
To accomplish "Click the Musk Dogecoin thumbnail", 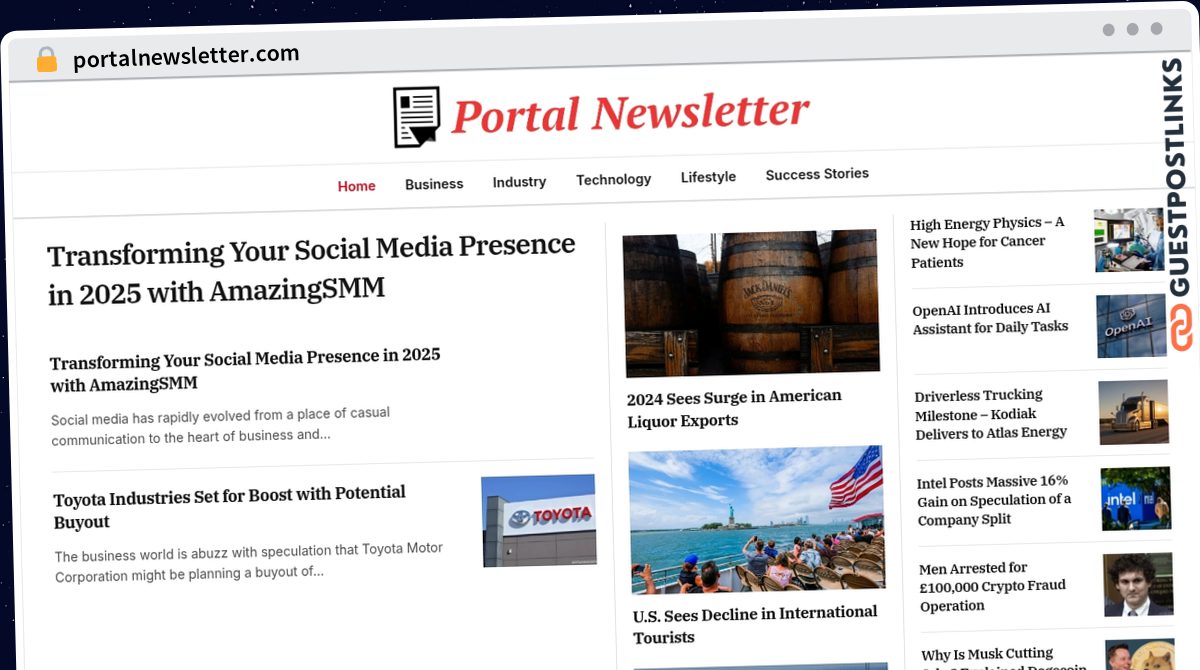I will (1140, 655).
